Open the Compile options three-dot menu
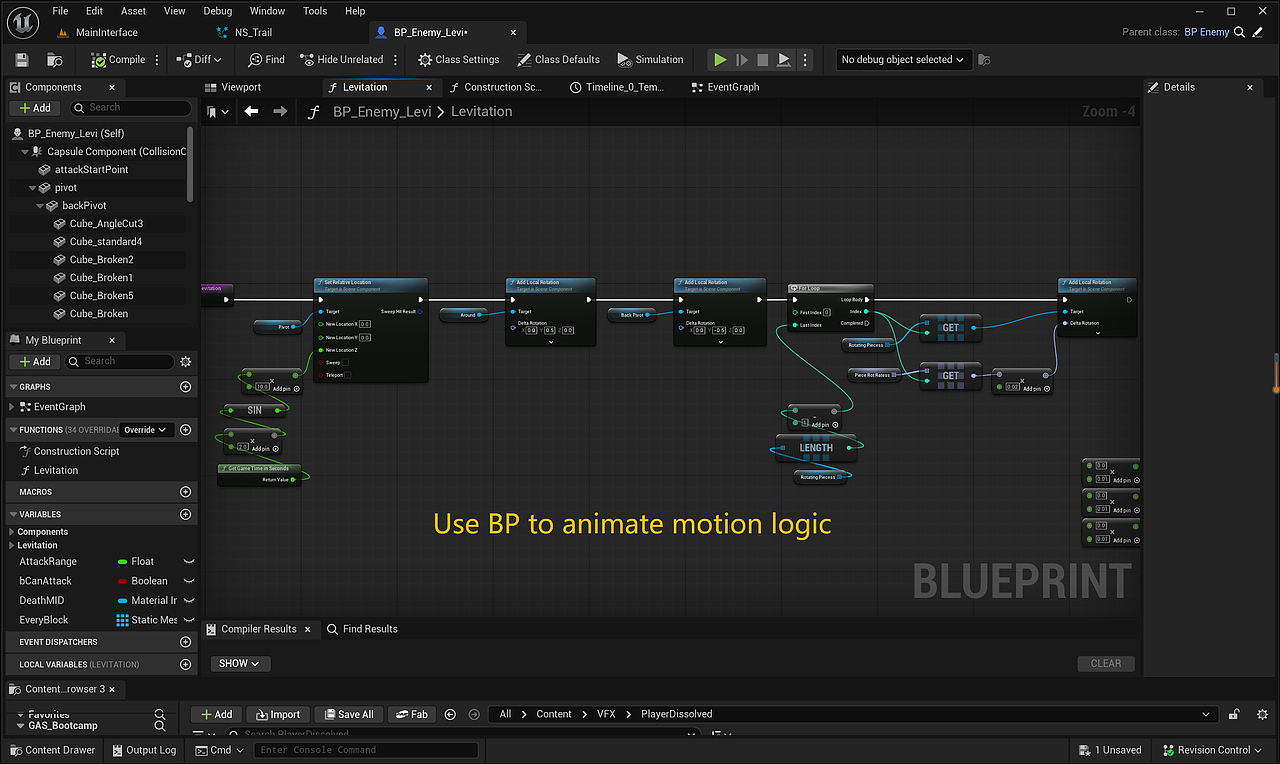This screenshot has height=764, width=1280. click(x=157, y=60)
